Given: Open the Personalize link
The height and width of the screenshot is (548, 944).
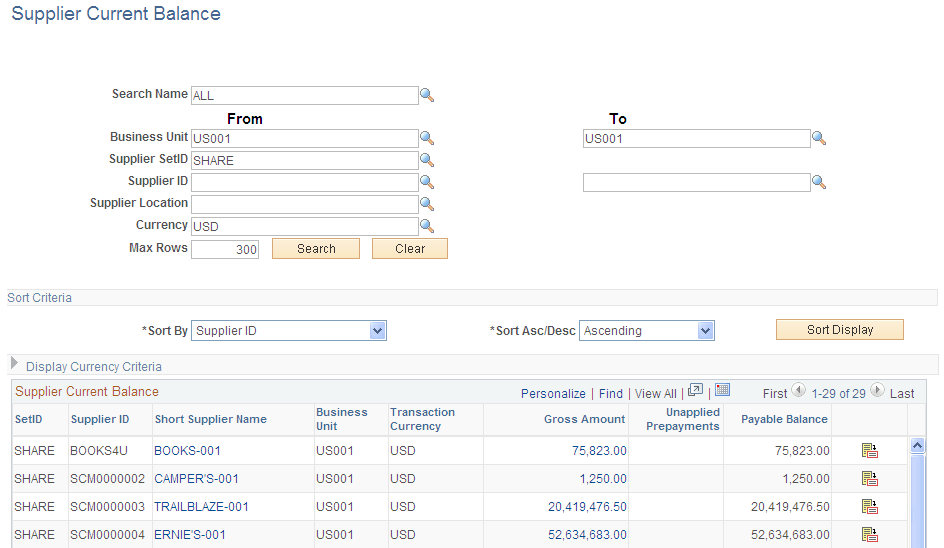Looking at the screenshot, I should [553, 393].
